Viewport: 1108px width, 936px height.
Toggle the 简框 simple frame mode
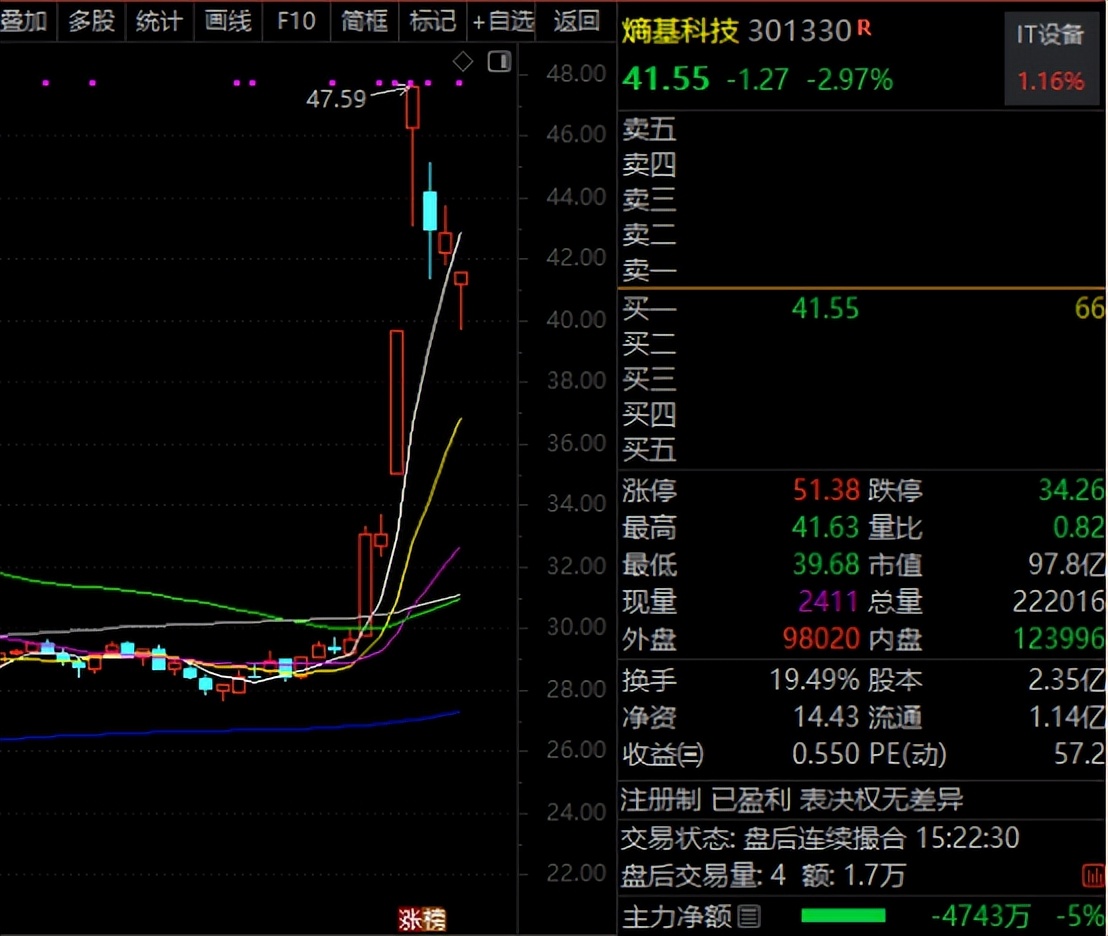point(364,20)
